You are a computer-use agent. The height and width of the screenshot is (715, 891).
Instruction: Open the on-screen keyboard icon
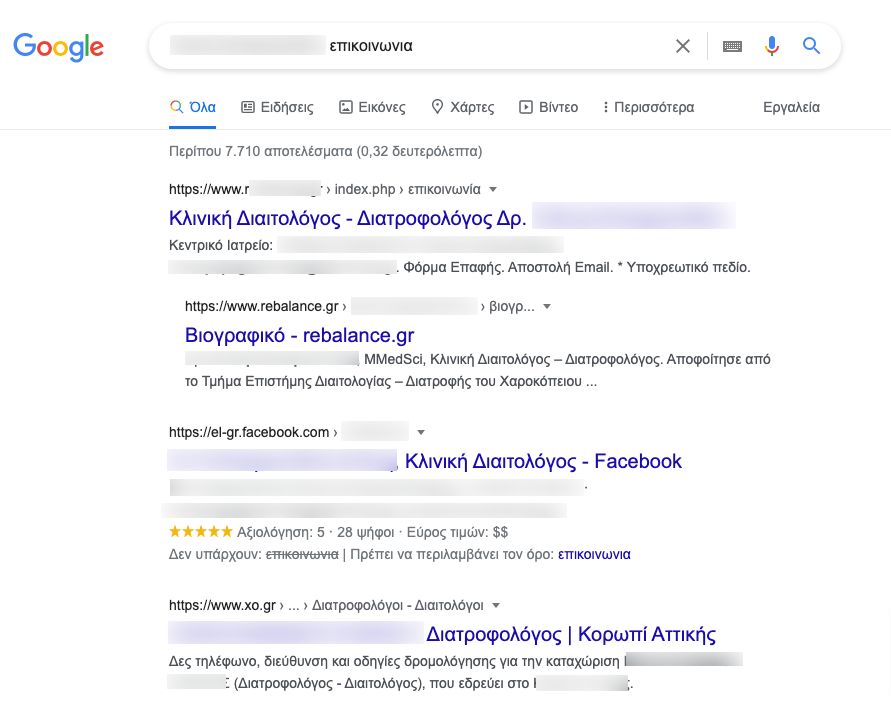coord(732,46)
